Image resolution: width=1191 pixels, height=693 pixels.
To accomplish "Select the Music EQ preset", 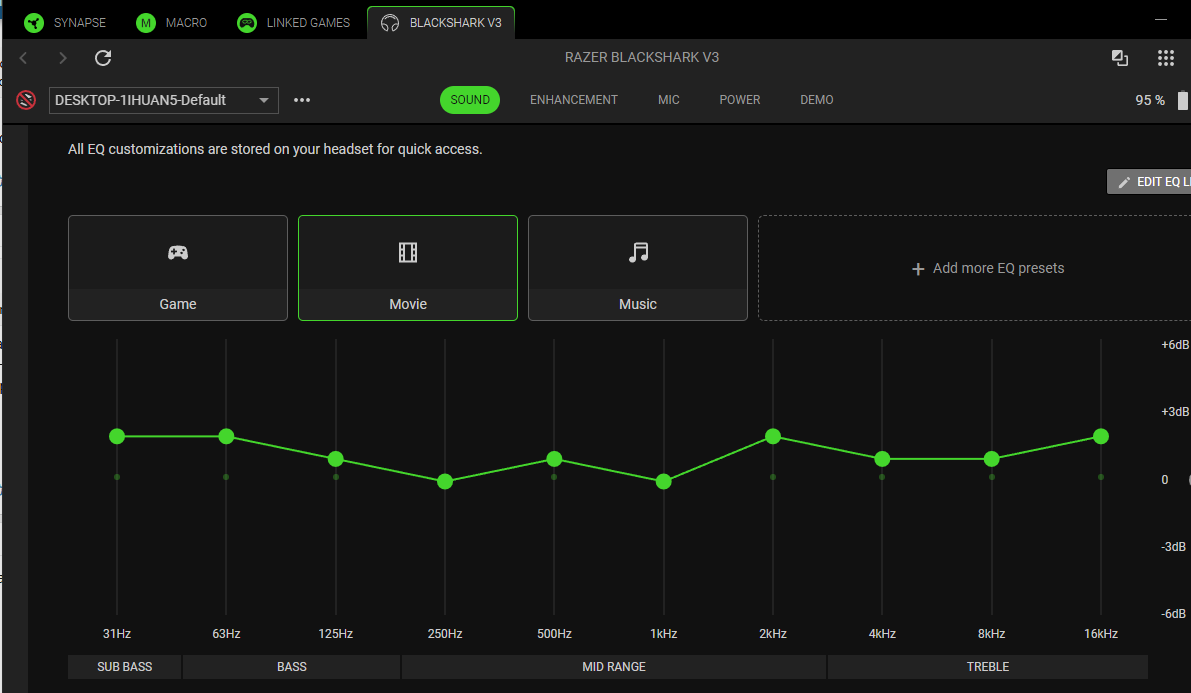I will click(x=638, y=268).
